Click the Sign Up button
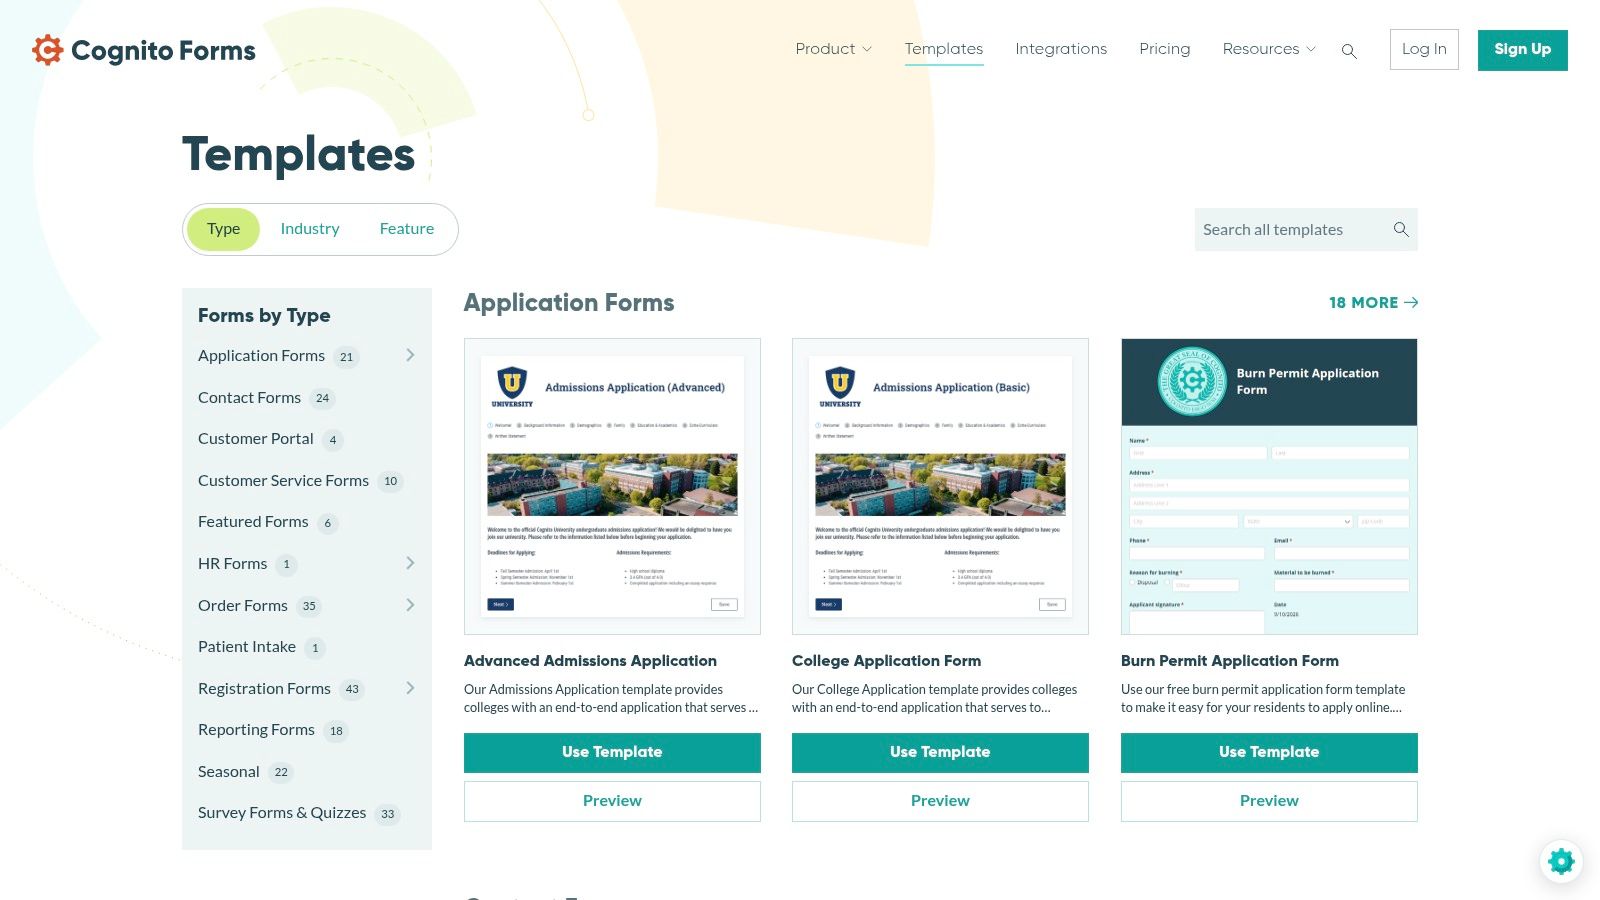1600x900 pixels. click(1523, 50)
